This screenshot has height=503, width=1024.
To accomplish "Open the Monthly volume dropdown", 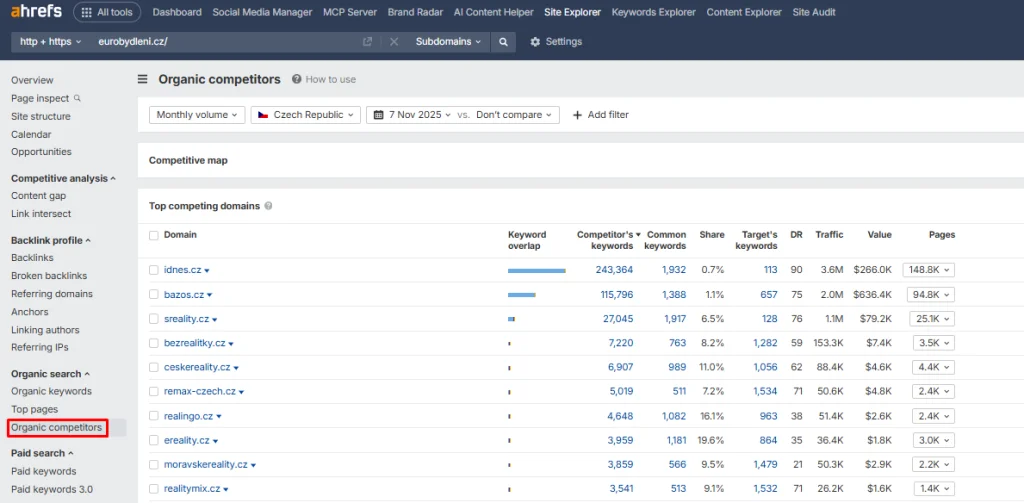I will pyautogui.click(x=197, y=115).
